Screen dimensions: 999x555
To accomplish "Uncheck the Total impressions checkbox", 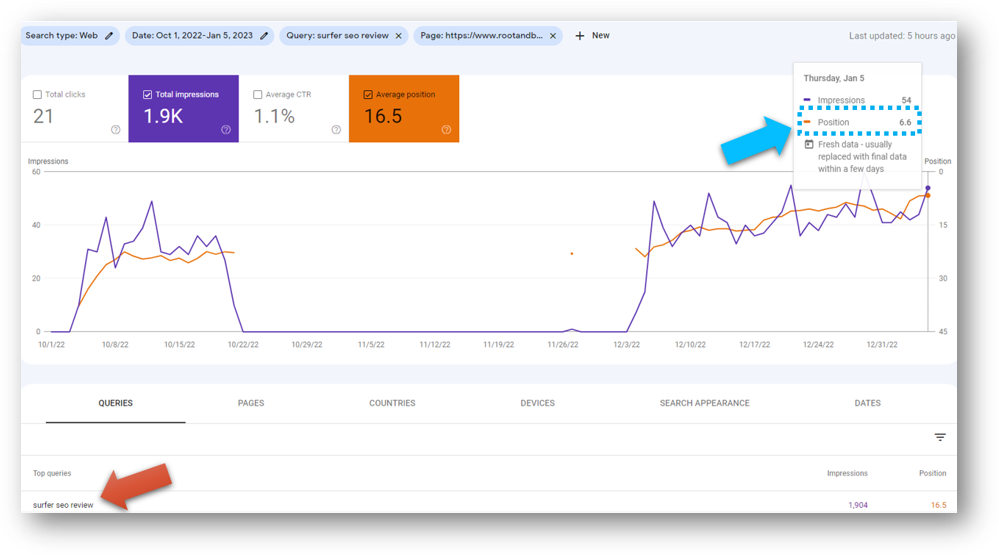I will pos(147,94).
